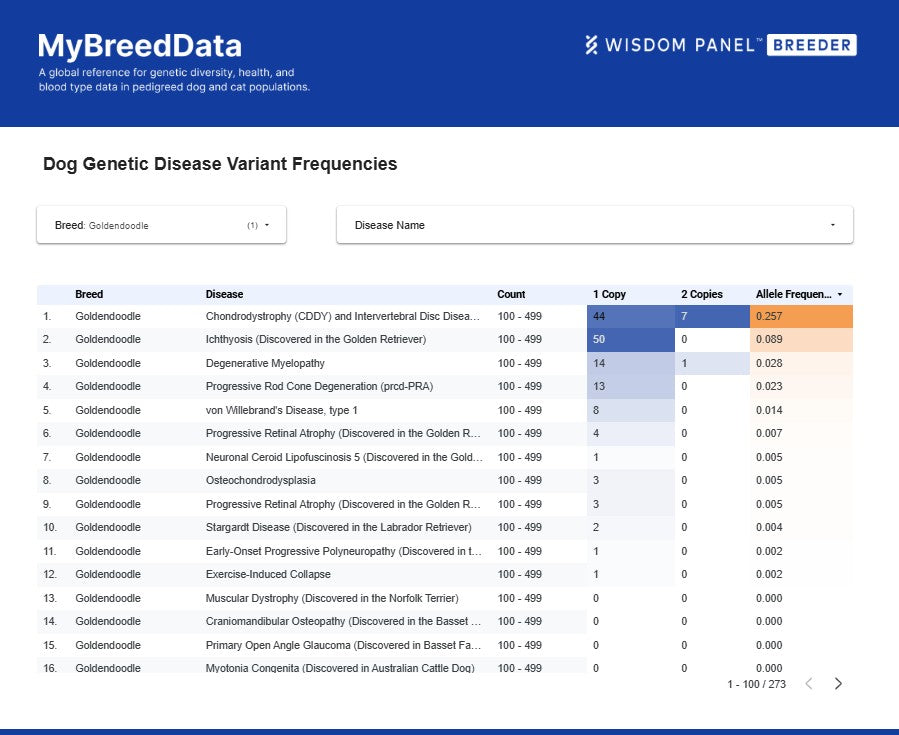The image size is (899, 735).
Task: Click 2 Copies value 7
Action: click(x=712, y=316)
